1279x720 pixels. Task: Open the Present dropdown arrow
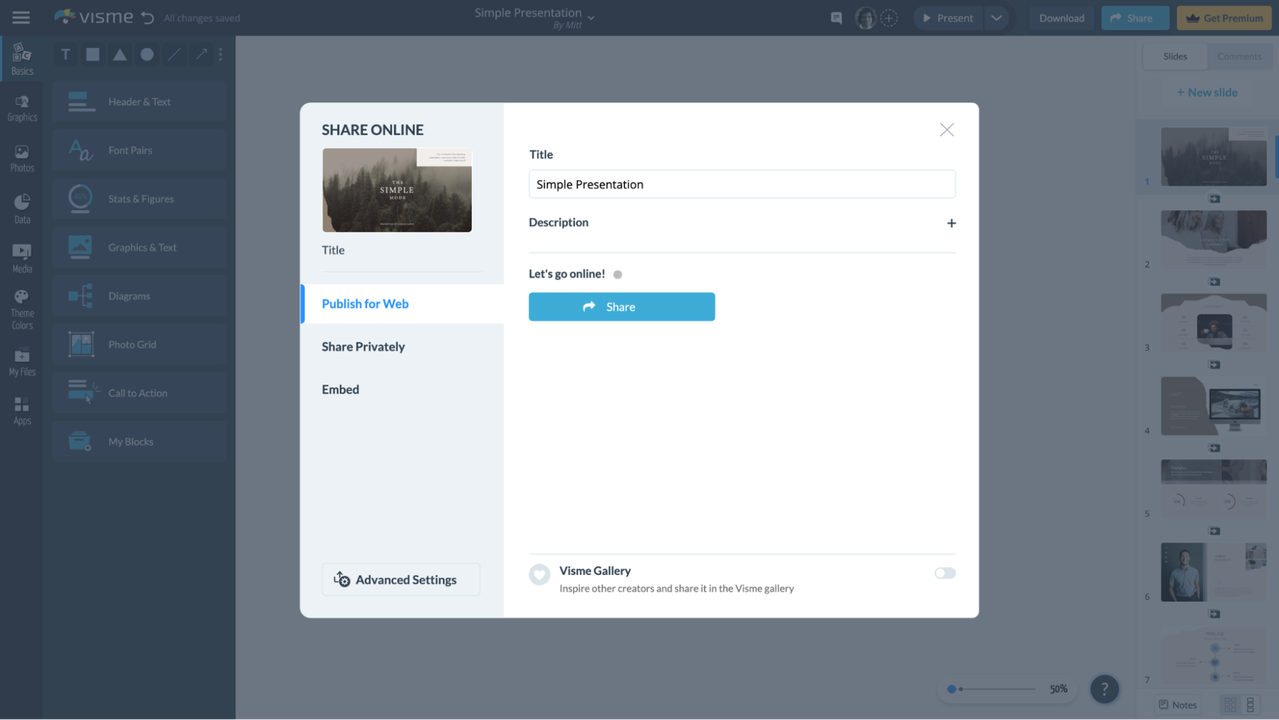[996, 18]
